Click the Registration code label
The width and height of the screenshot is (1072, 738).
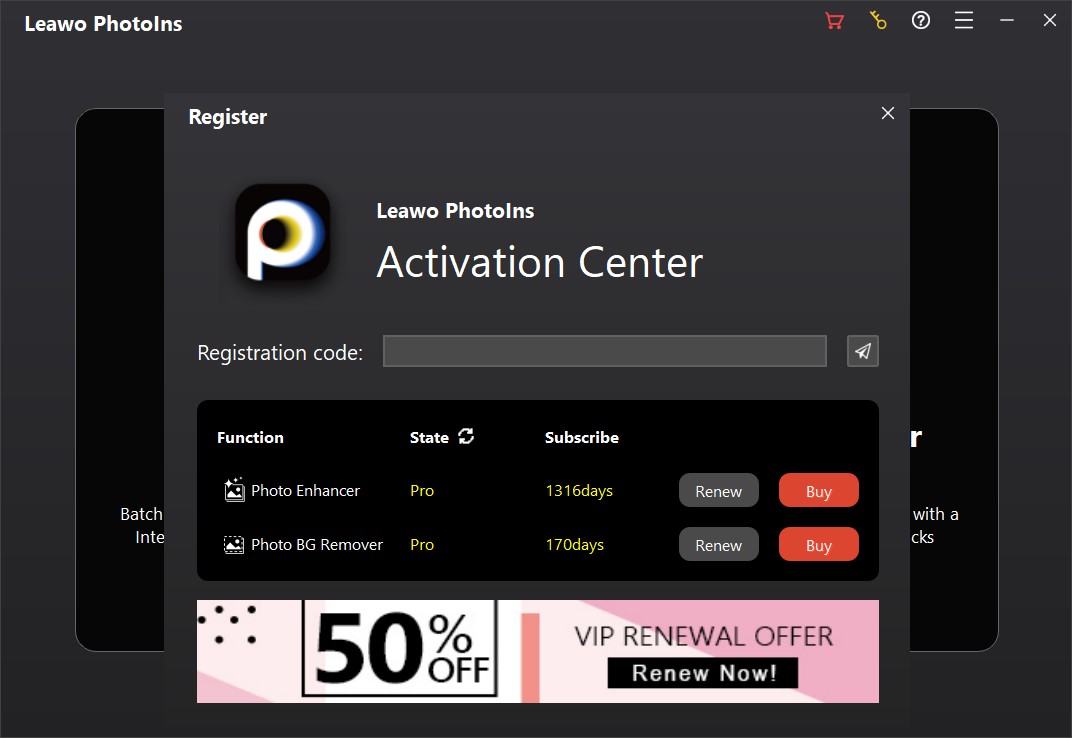point(280,353)
